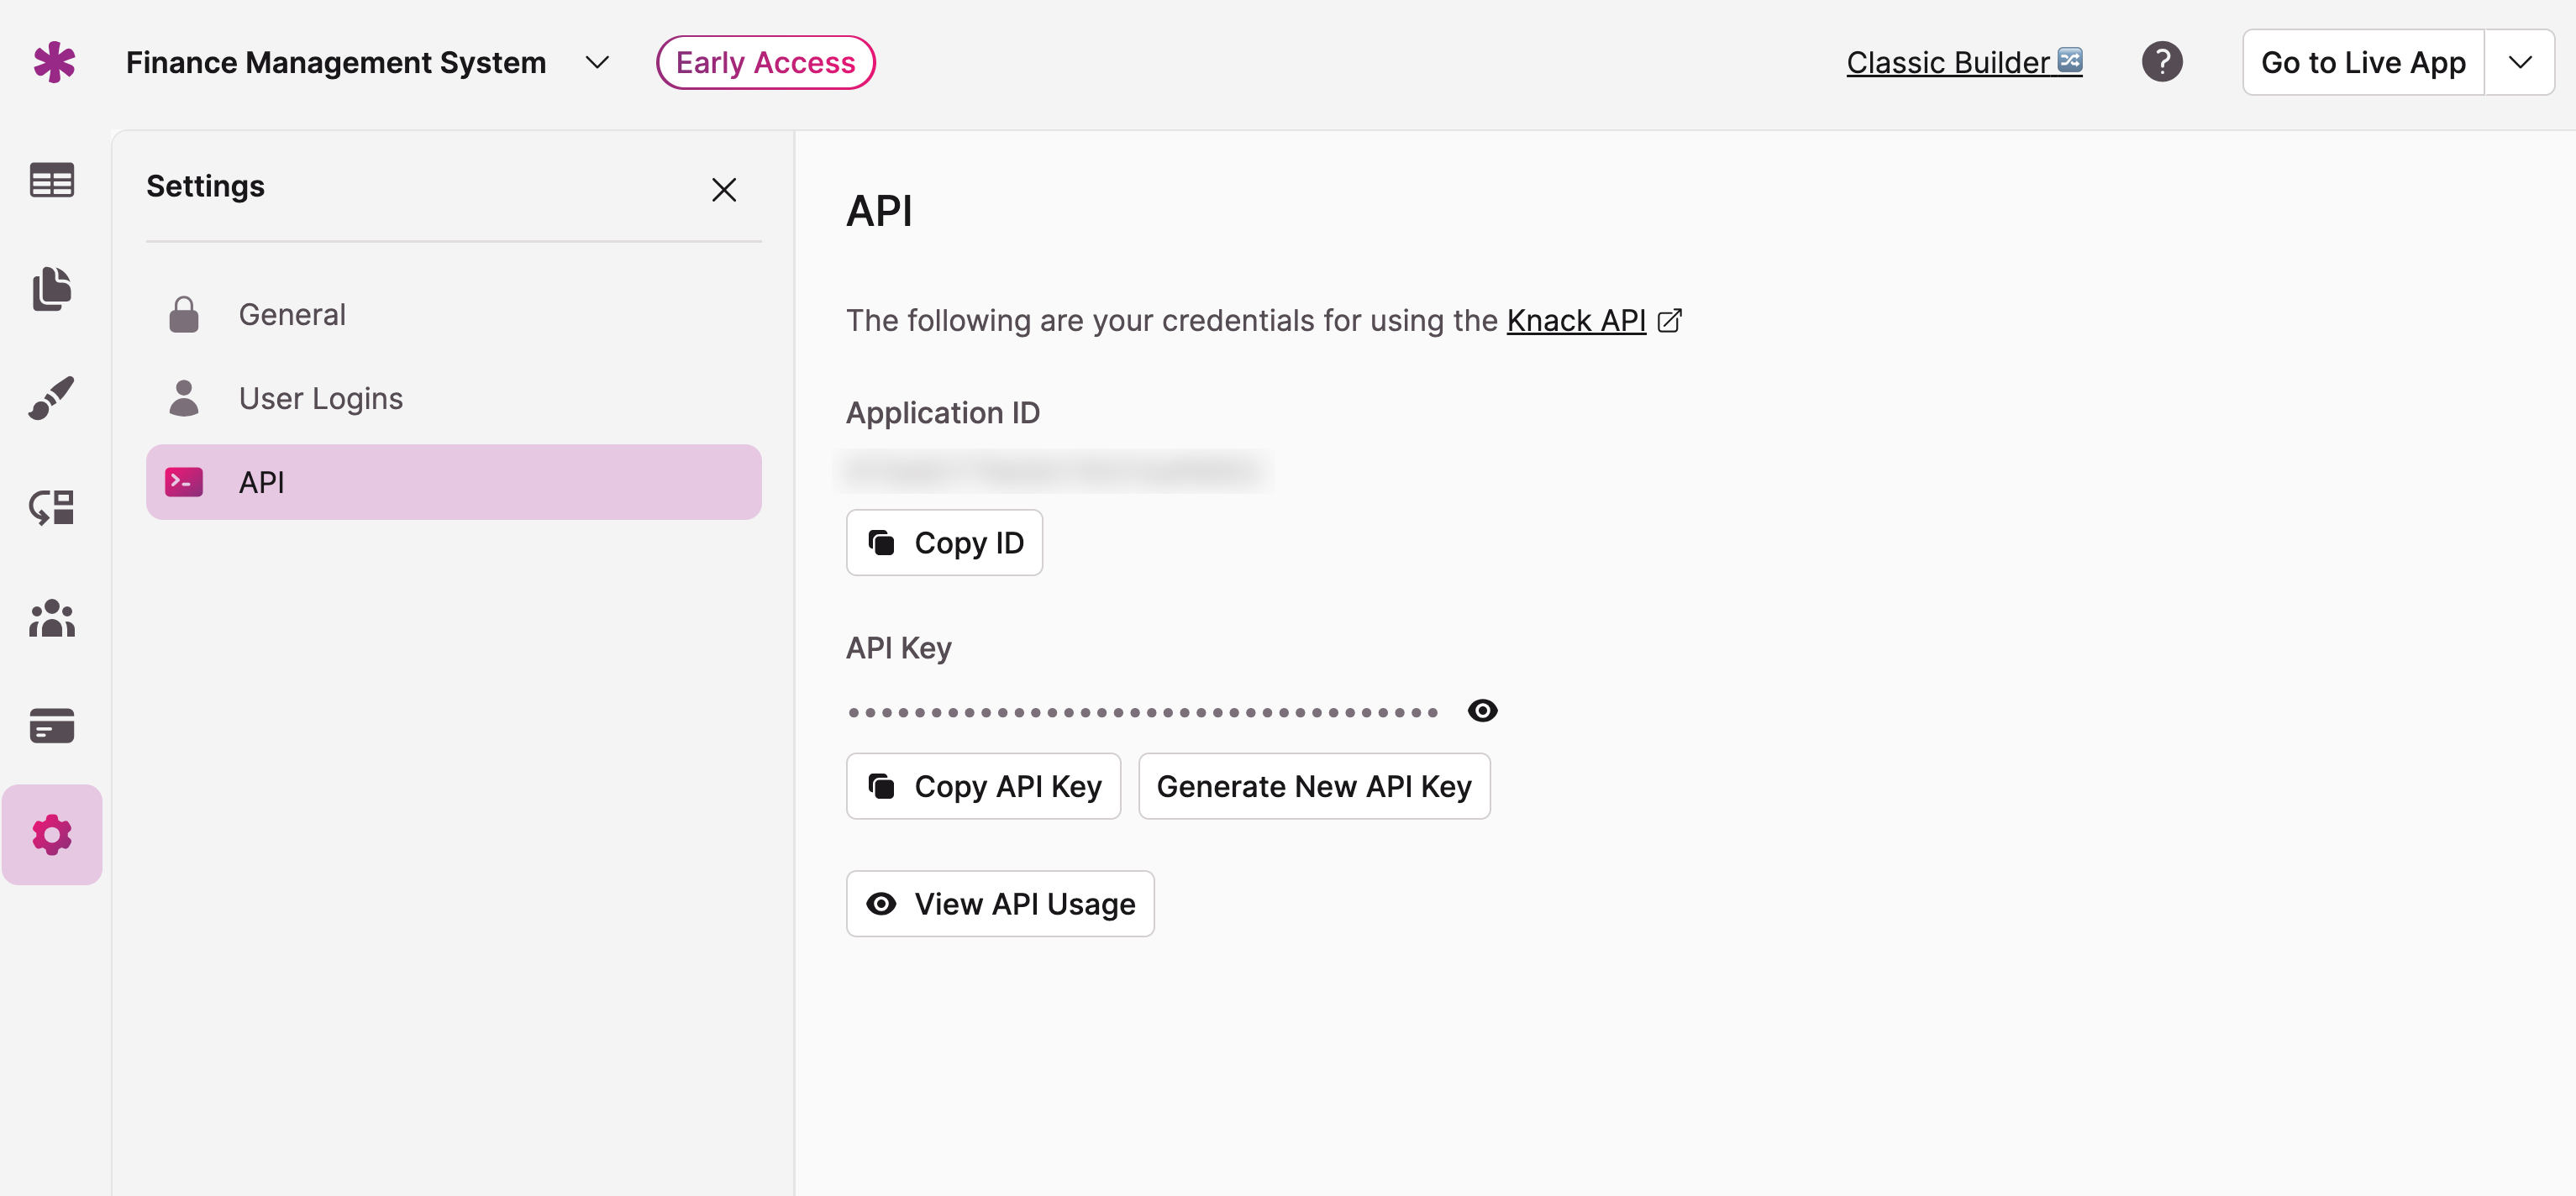Open the Themes paintbrush sidebar icon
This screenshot has height=1196, width=2576.
pos(52,398)
